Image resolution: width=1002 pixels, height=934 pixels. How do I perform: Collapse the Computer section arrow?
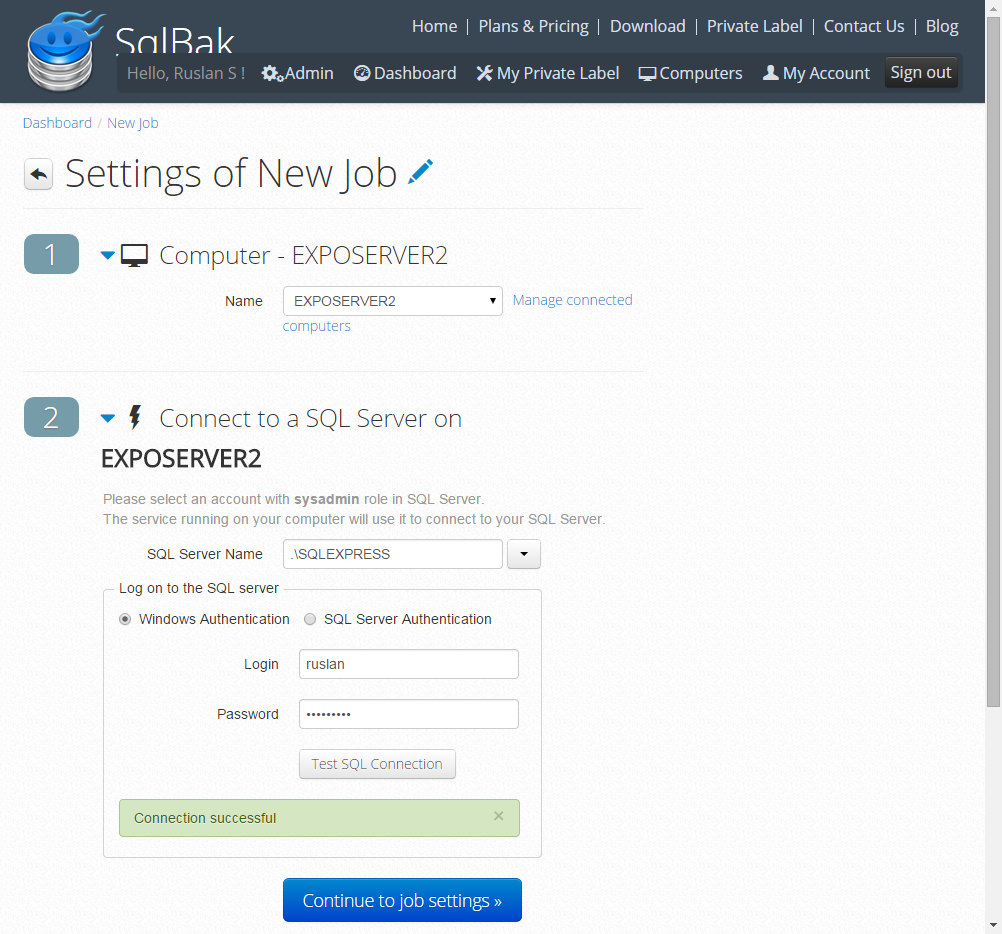[x=108, y=255]
